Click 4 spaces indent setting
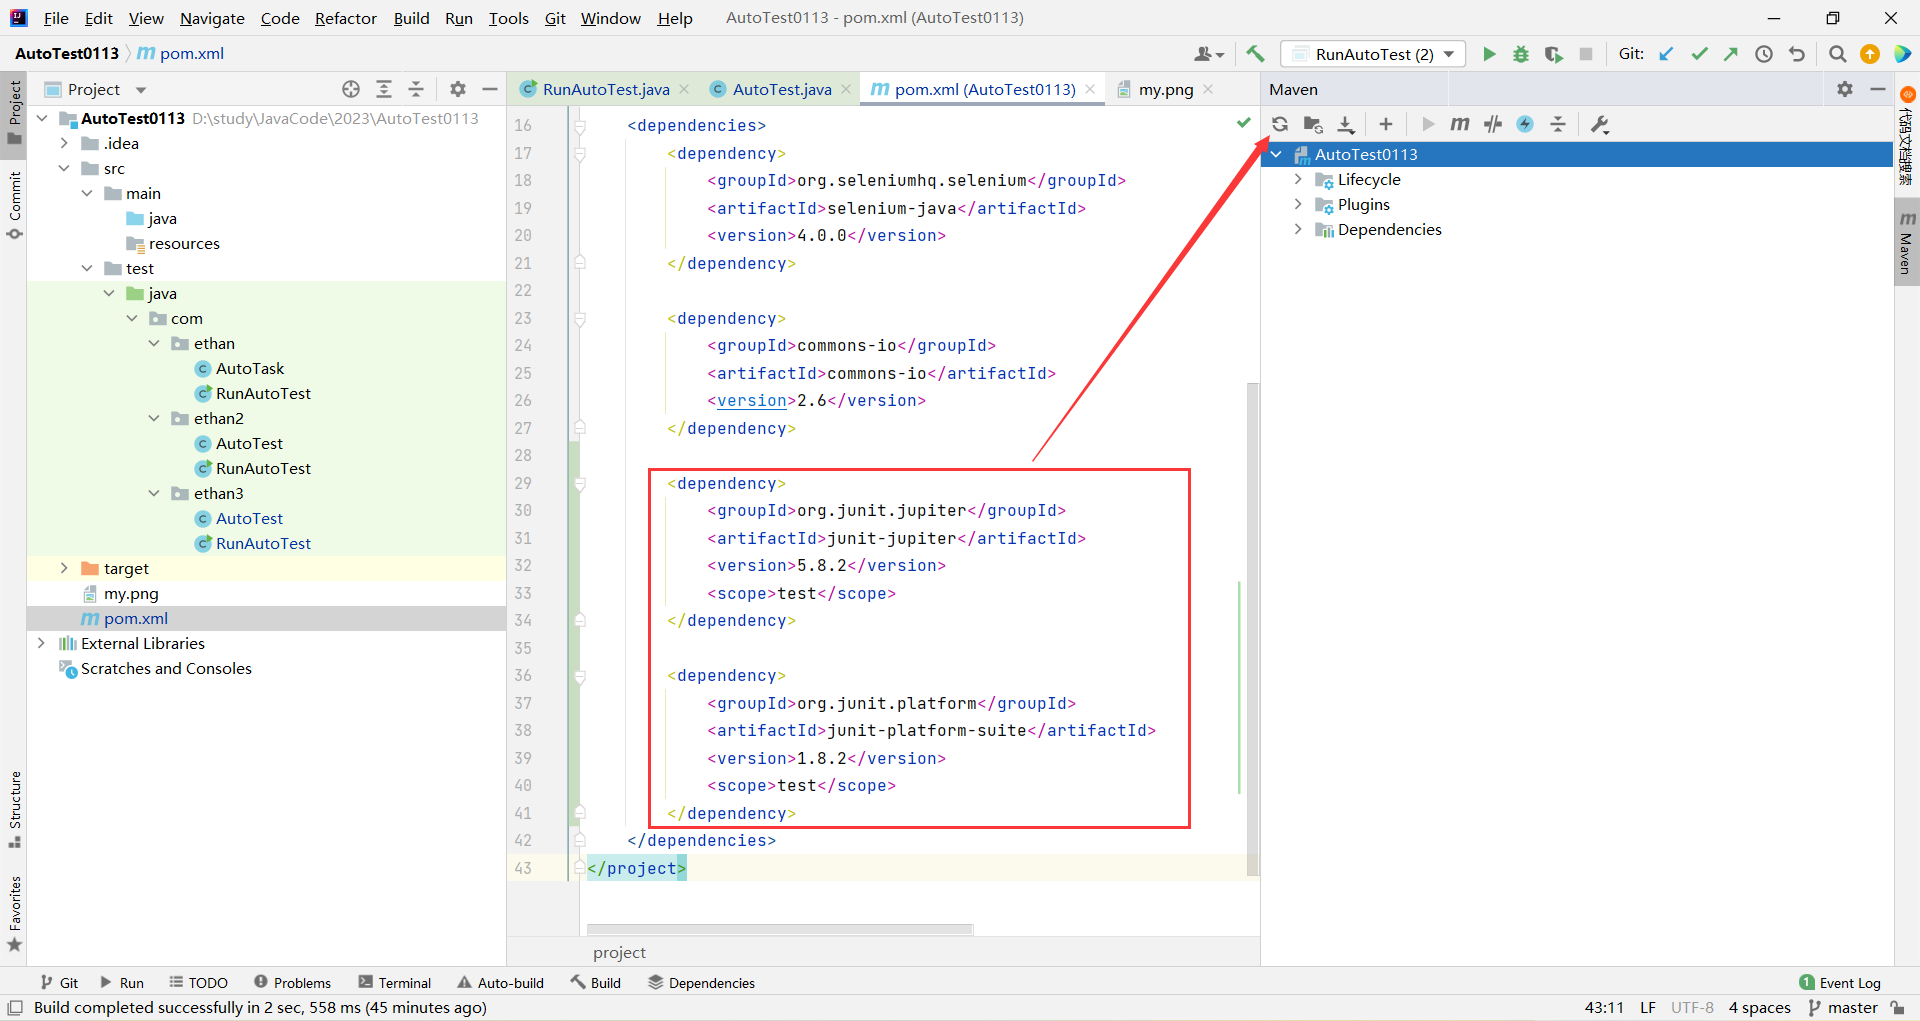The image size is (1920, 1021). pos(1760,1008)
